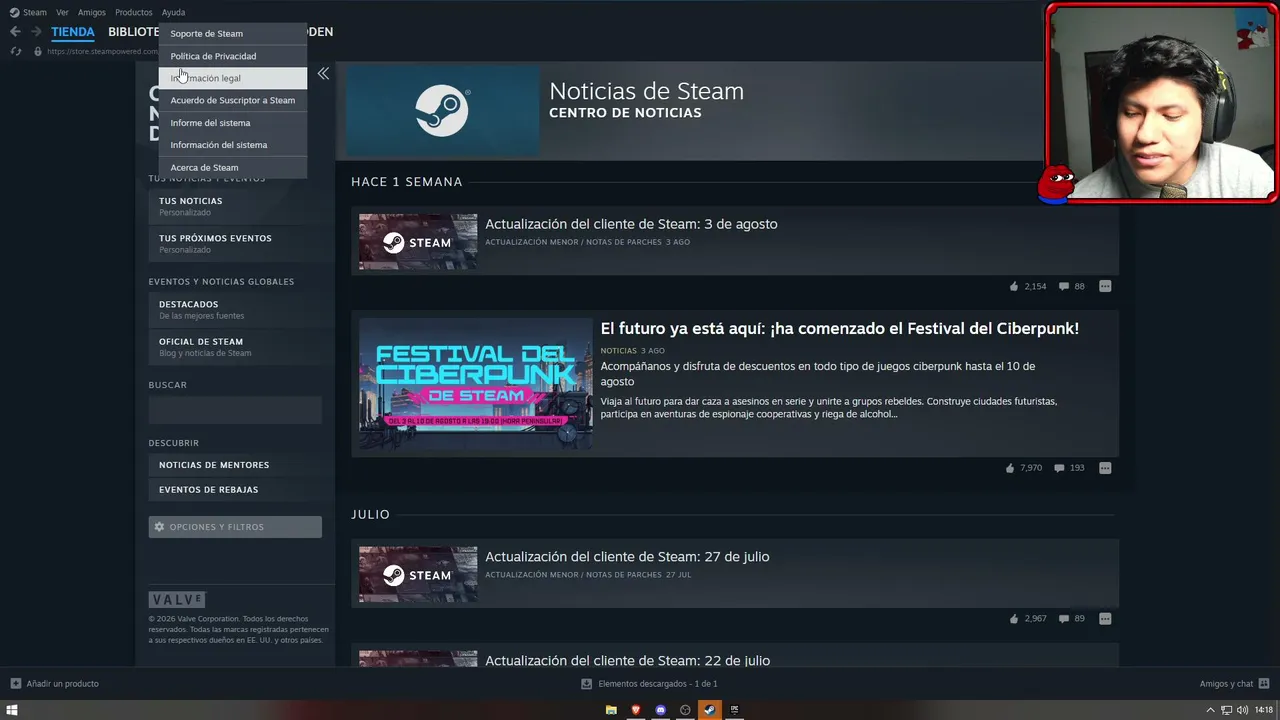
Task: Like the Festival del Ciberpunk post
Action: click(1010, 468)
